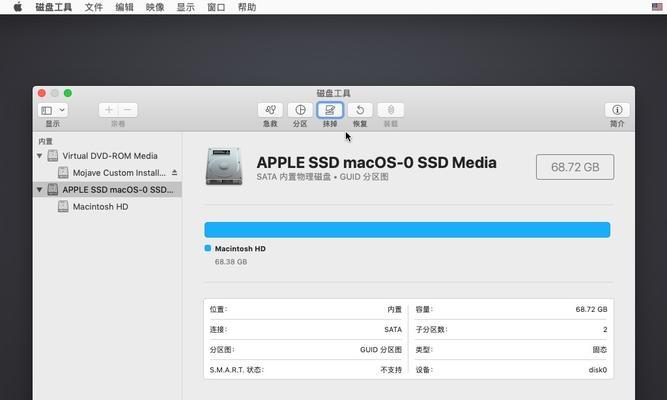Screen dimensions: 667x400
Task: Click the 分区图 row value GUID 分区图
Action: (381, 349)
